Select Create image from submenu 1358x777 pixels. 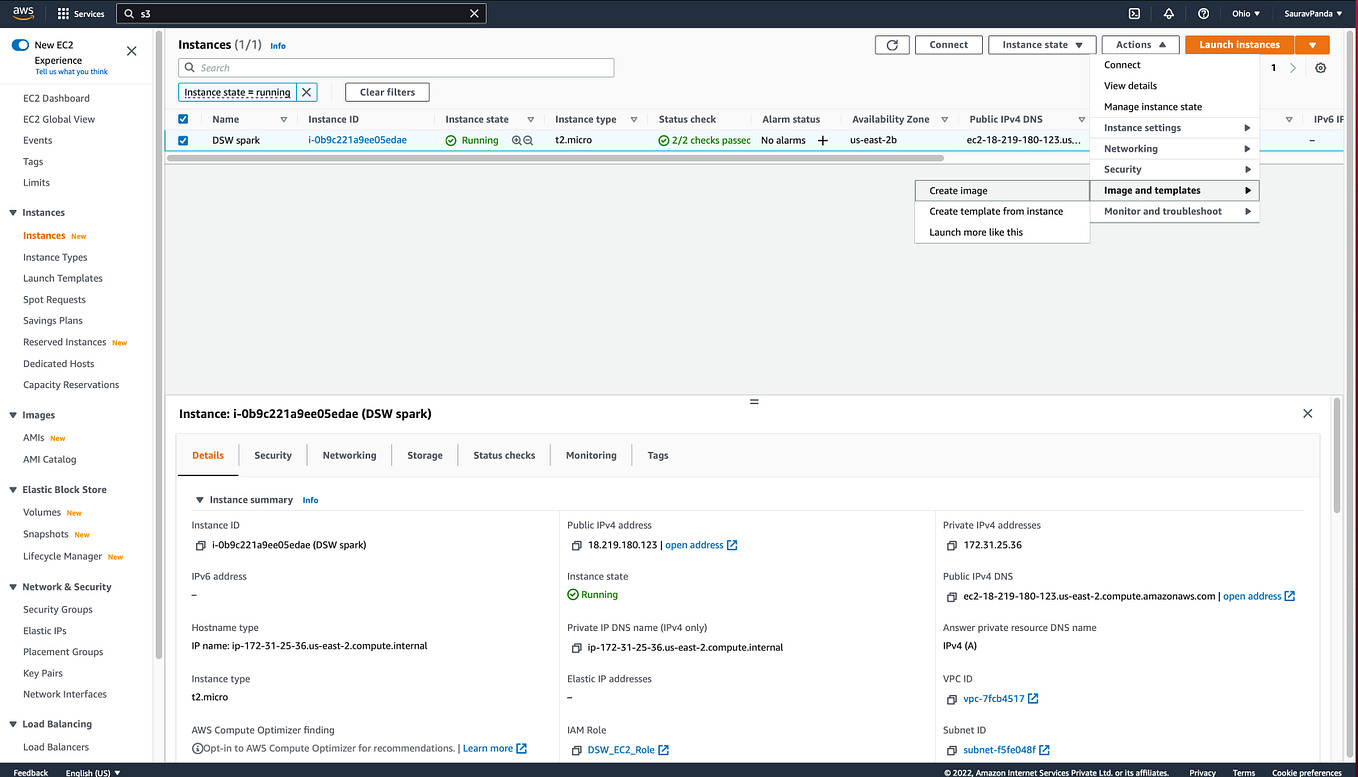pyautogui.click(x=1002, y=190)
